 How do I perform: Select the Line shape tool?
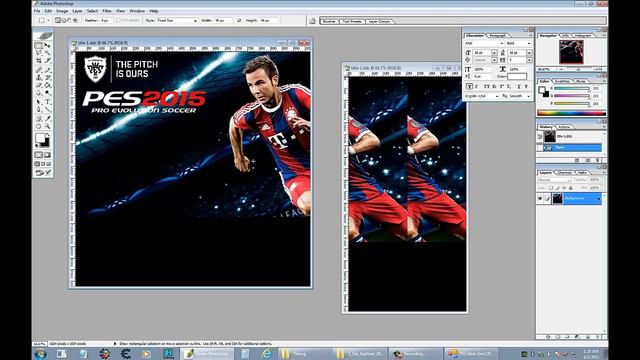point(48,109)
